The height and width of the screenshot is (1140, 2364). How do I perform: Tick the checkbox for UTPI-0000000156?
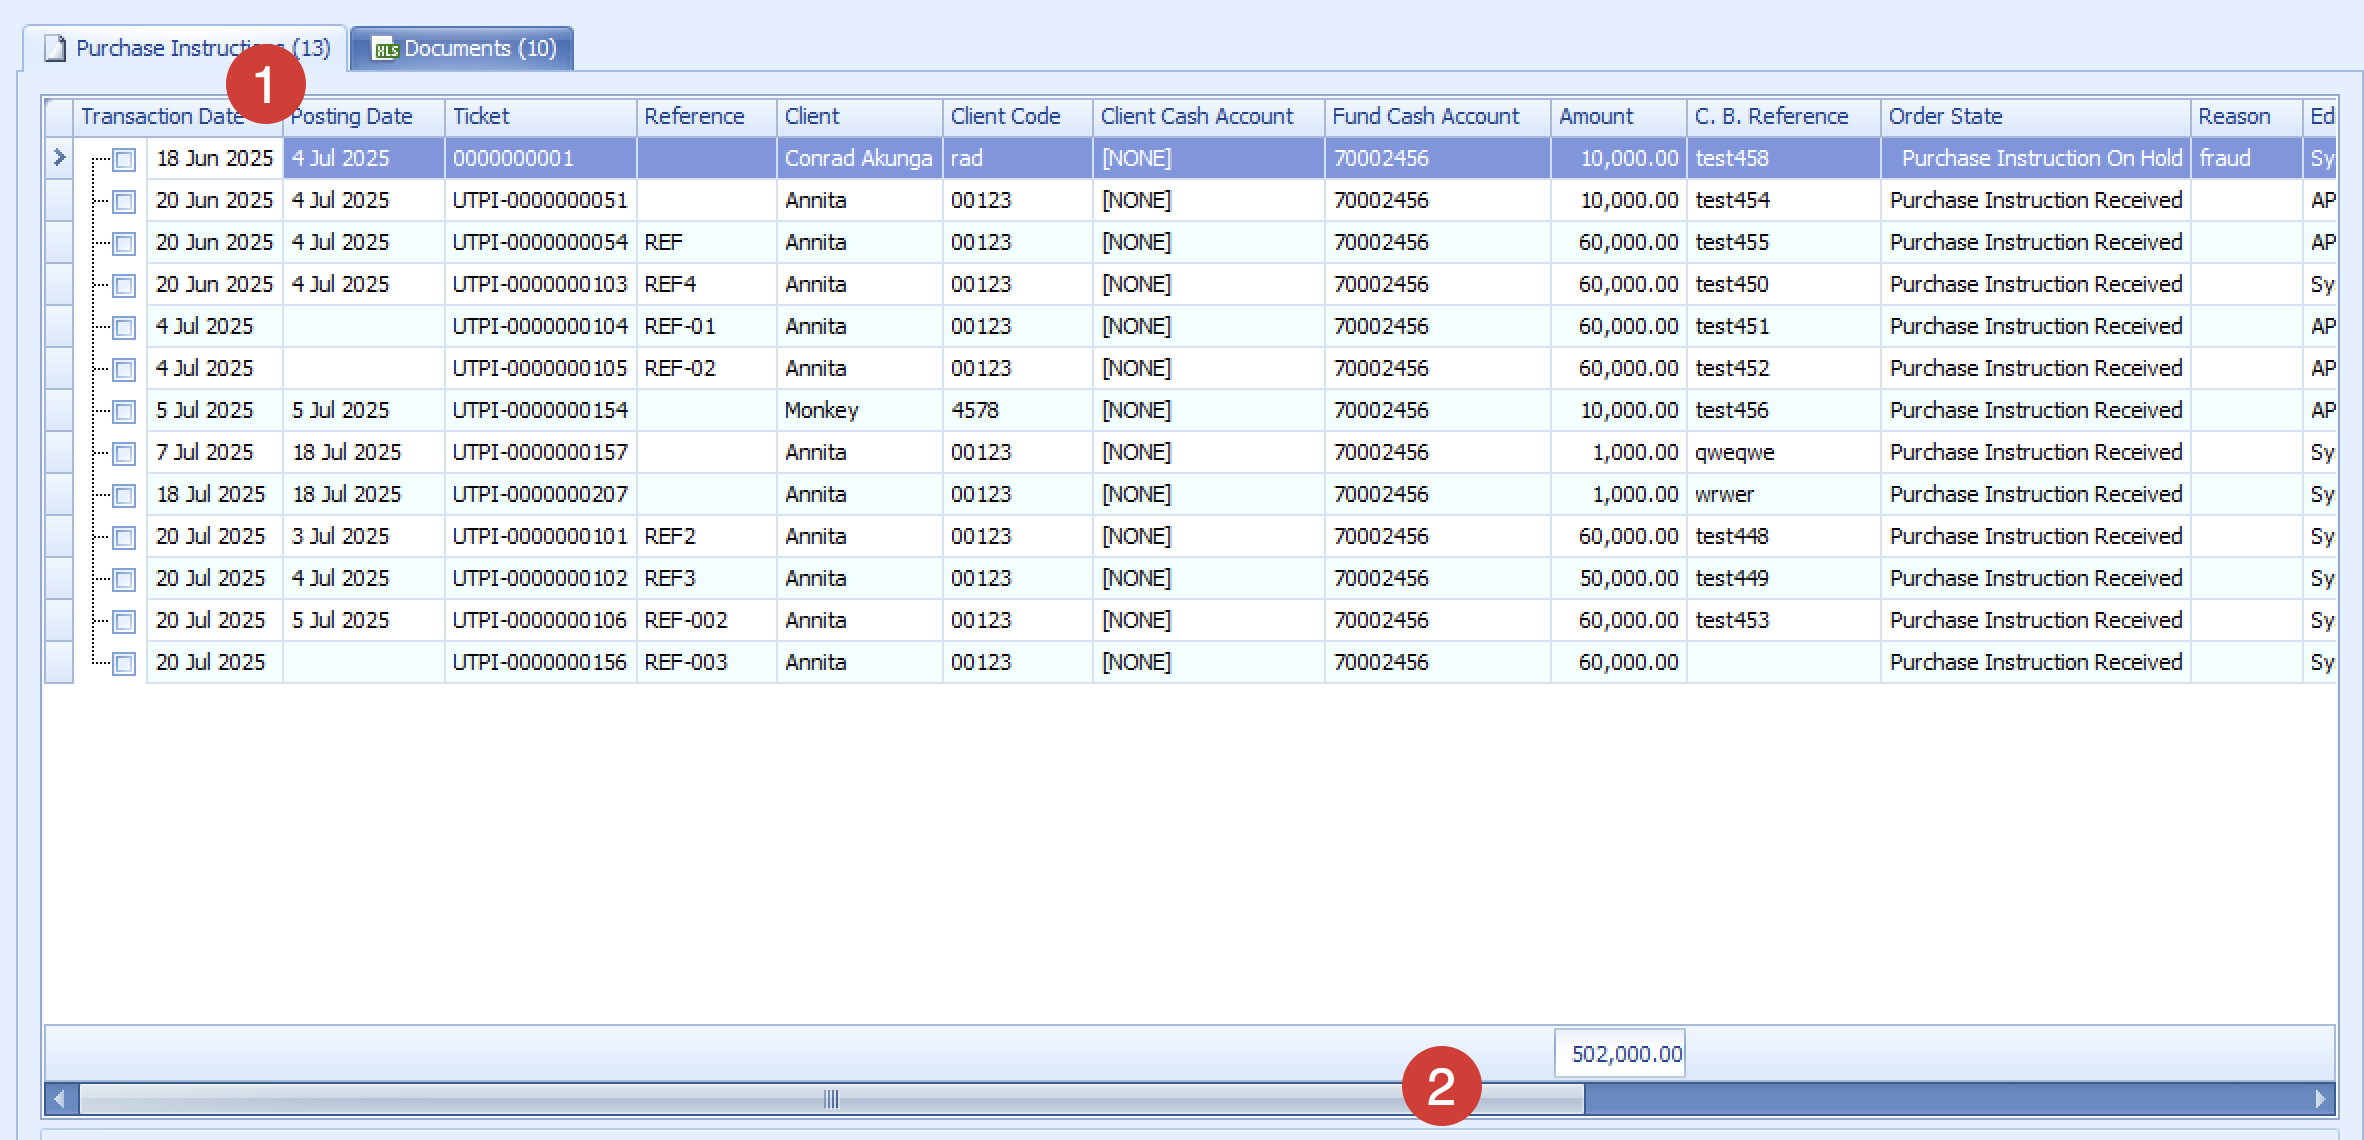tap(124, 663)
